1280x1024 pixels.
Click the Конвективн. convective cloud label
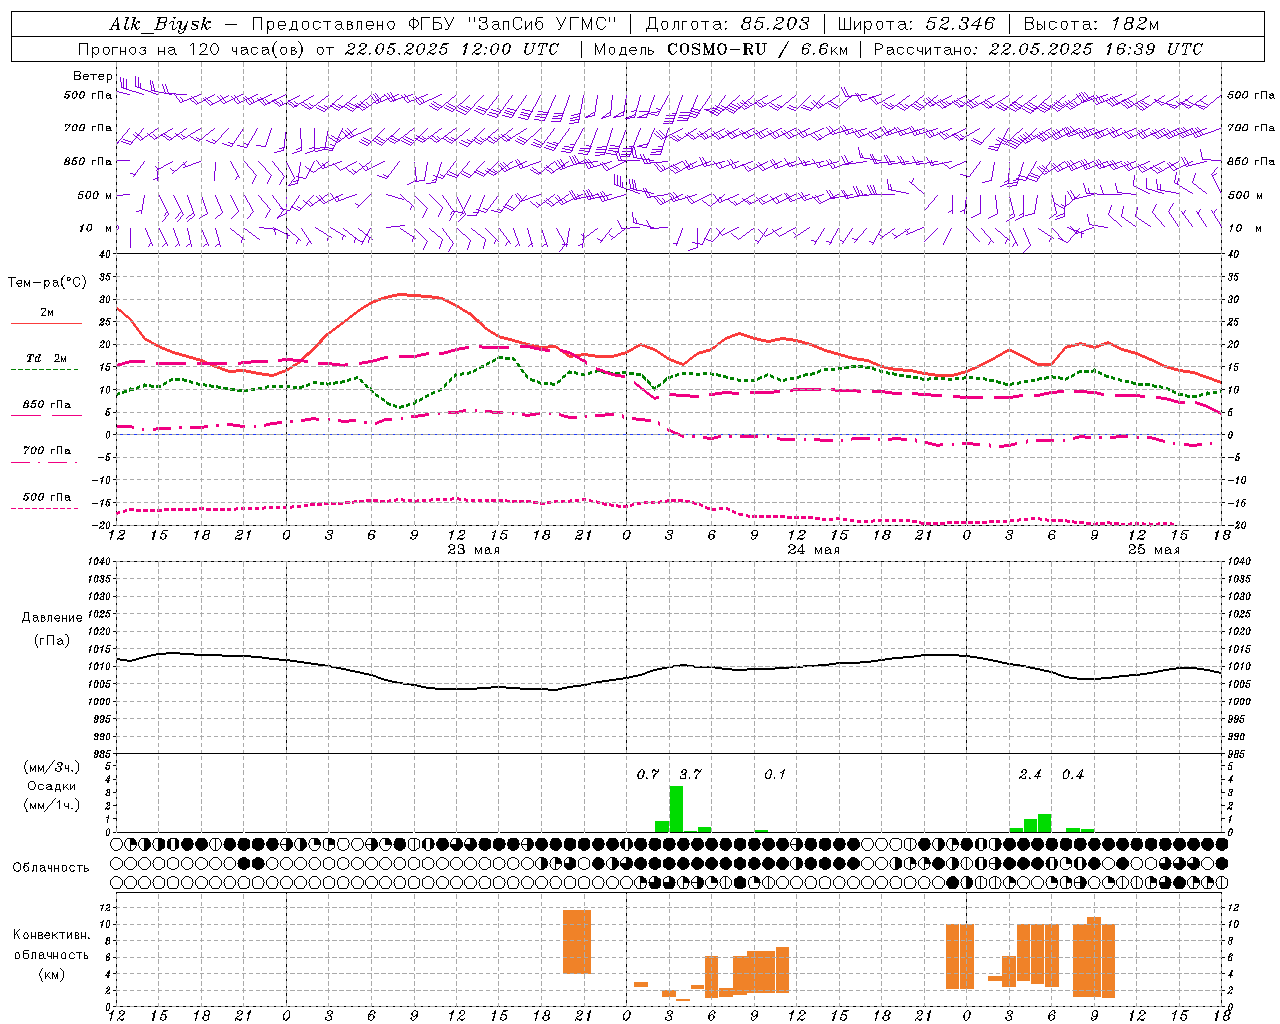tap(51, 935)
